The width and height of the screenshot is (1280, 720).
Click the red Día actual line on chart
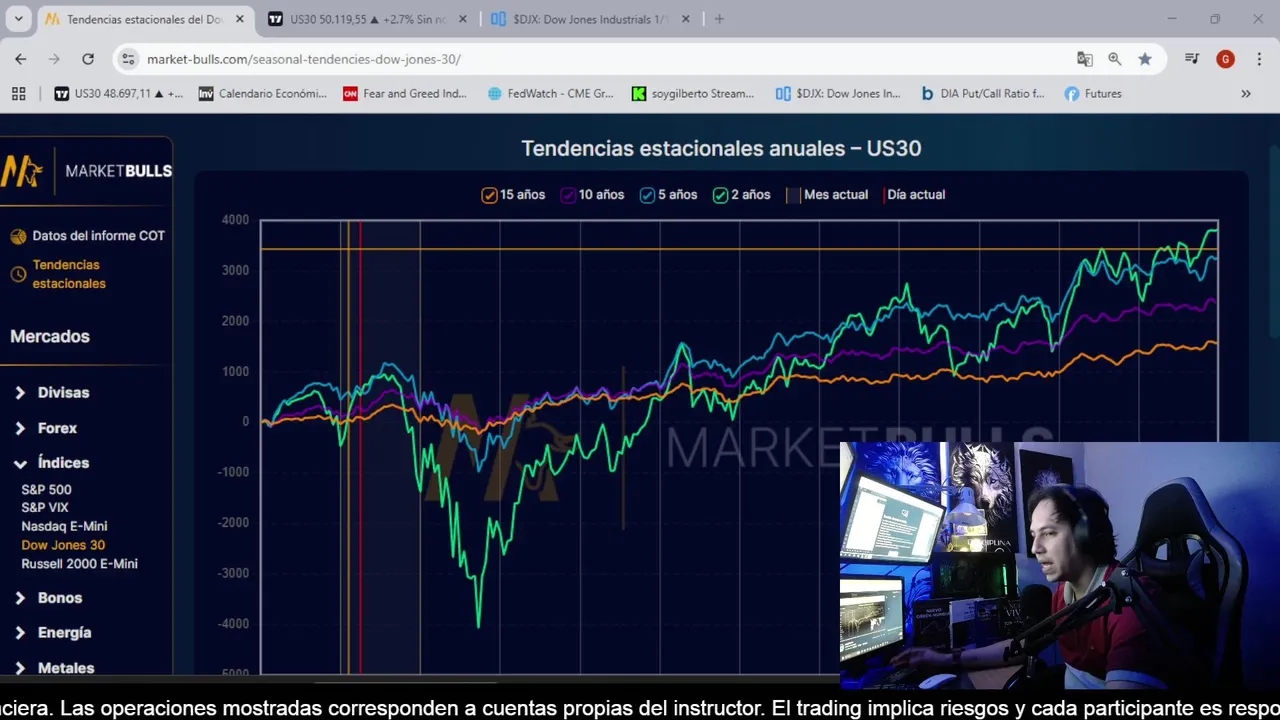(360, 445)
